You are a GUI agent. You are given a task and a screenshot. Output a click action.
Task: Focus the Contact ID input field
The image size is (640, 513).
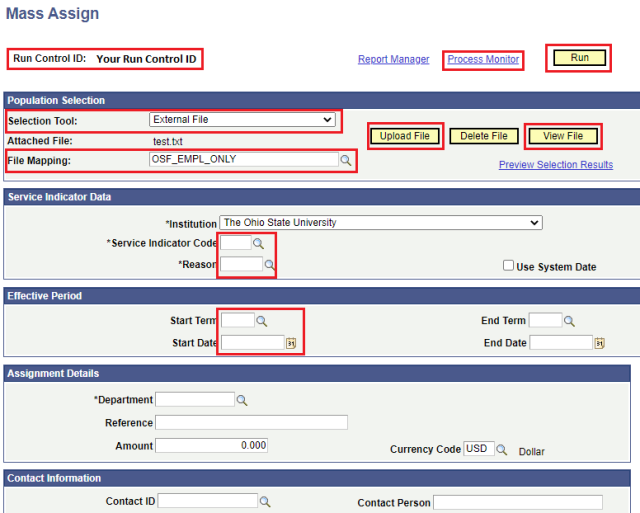(208, 501)
